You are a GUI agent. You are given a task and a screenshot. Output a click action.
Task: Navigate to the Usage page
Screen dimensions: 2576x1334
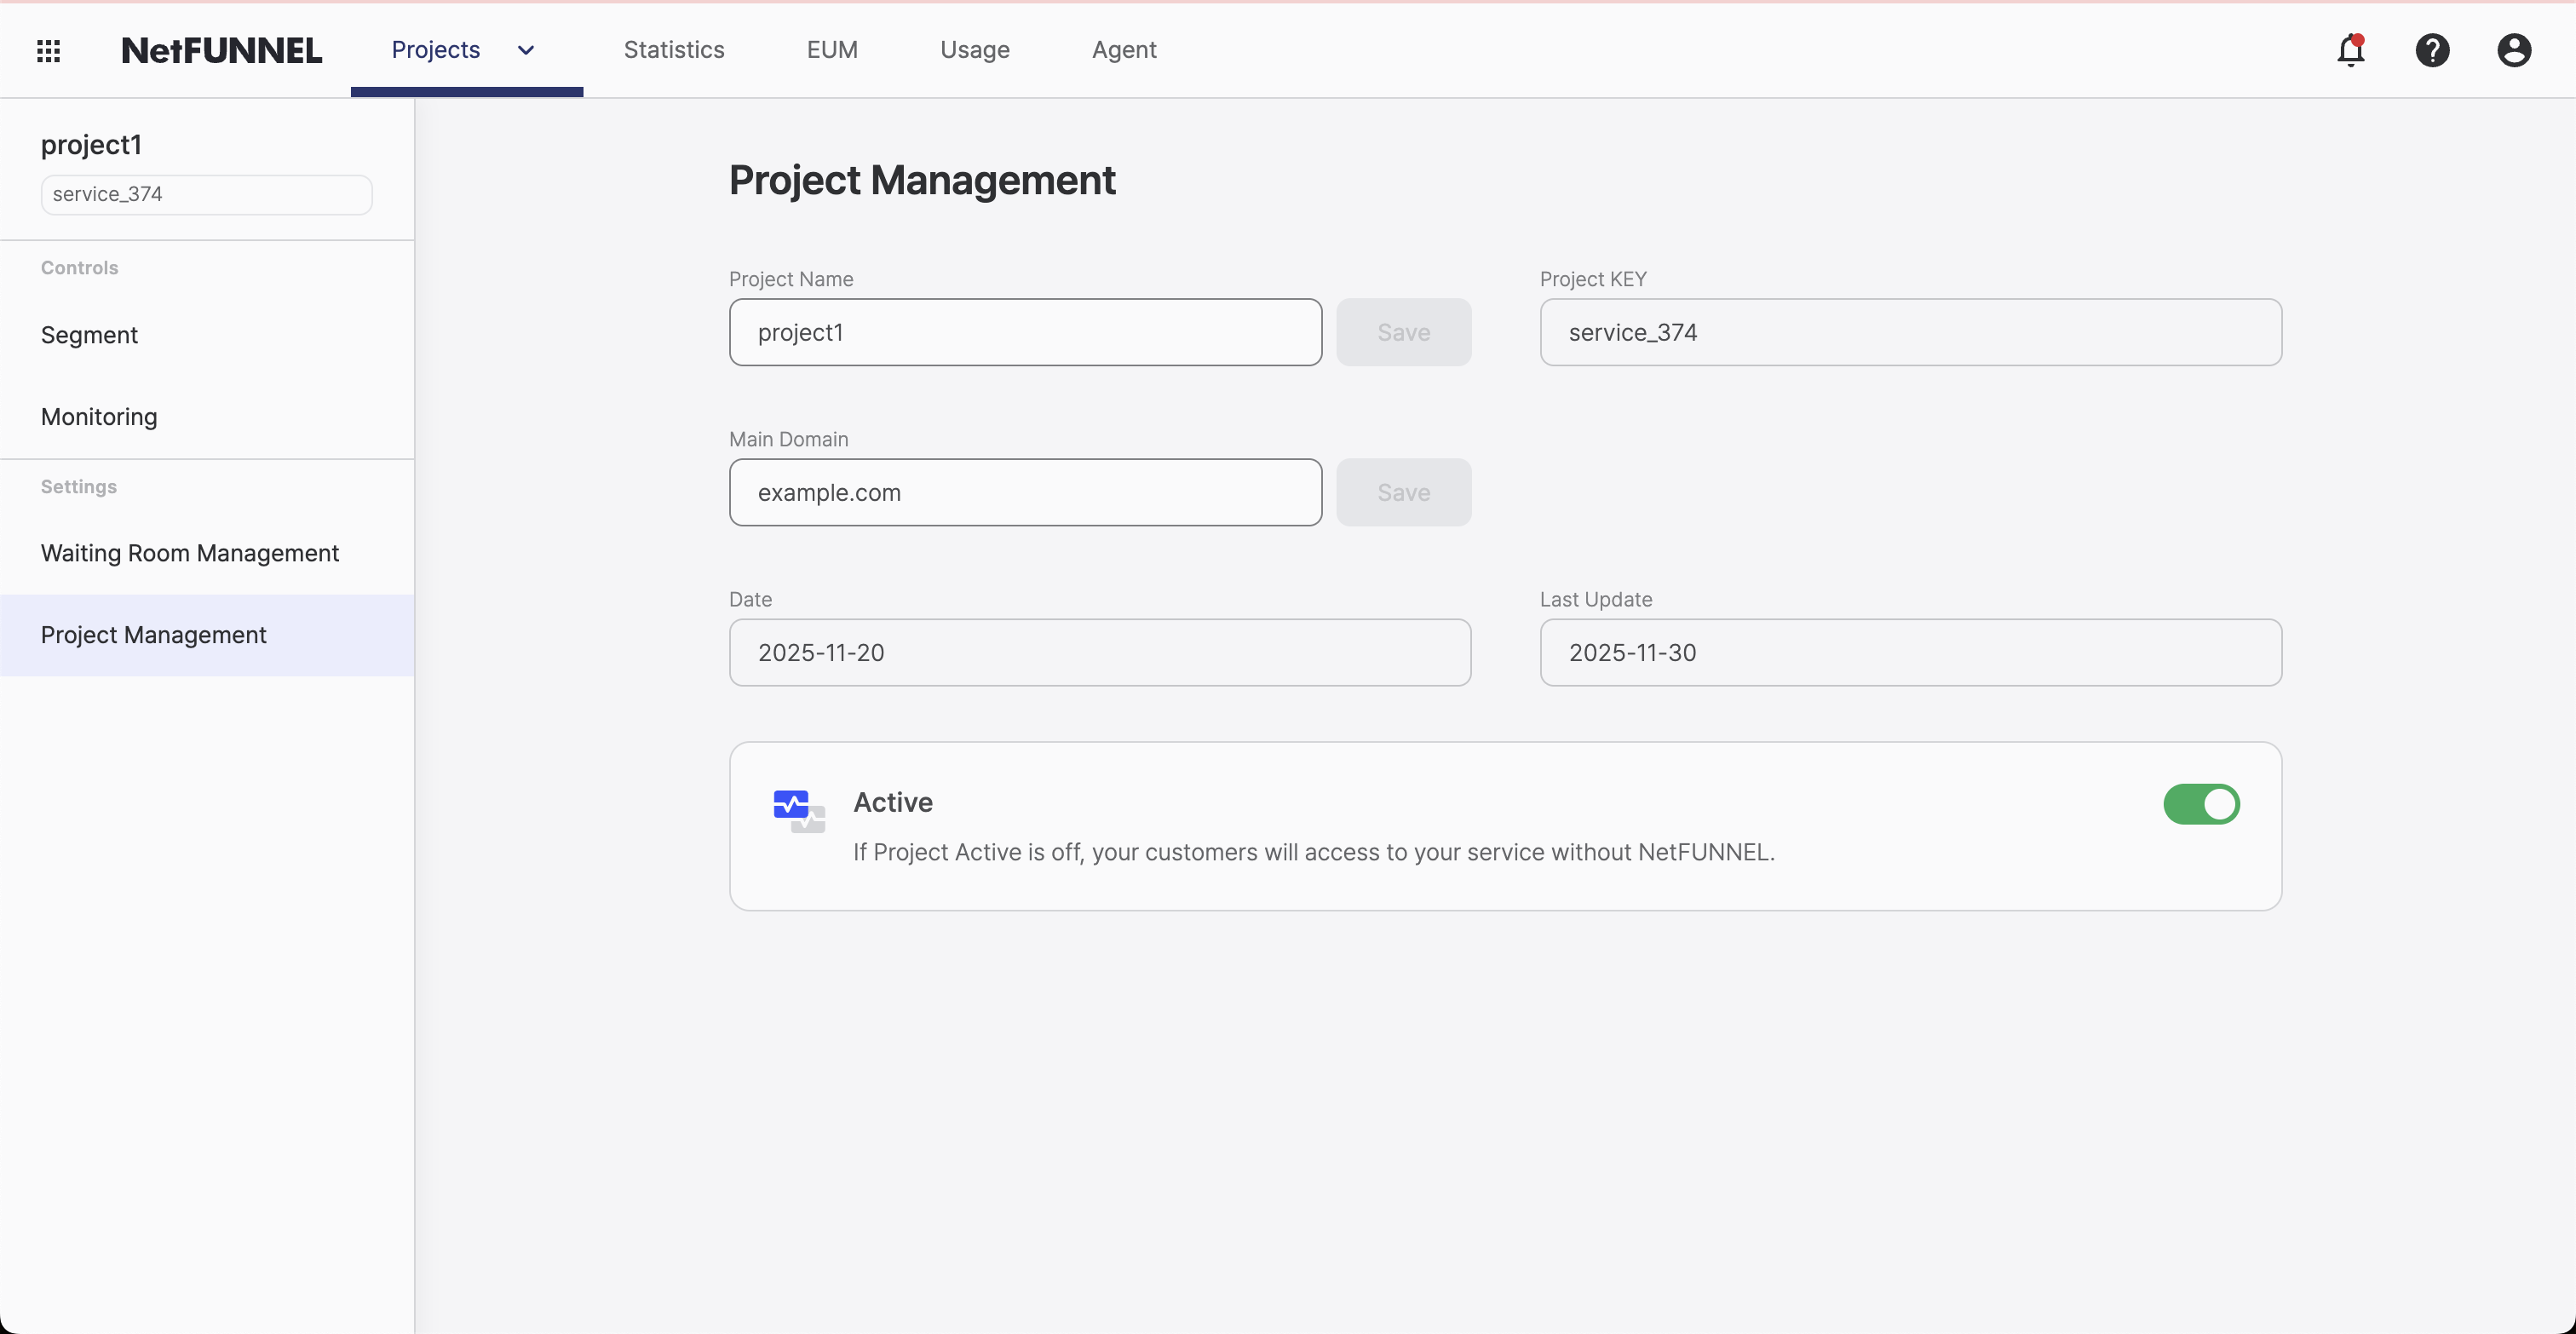tap(975, 49)
